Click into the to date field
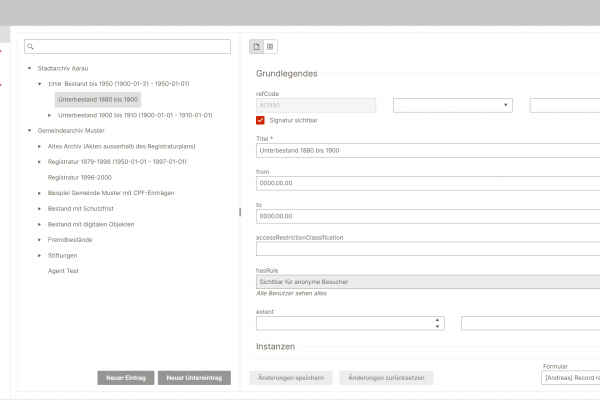This screenshot has height=400, width=600. (428, 216)
